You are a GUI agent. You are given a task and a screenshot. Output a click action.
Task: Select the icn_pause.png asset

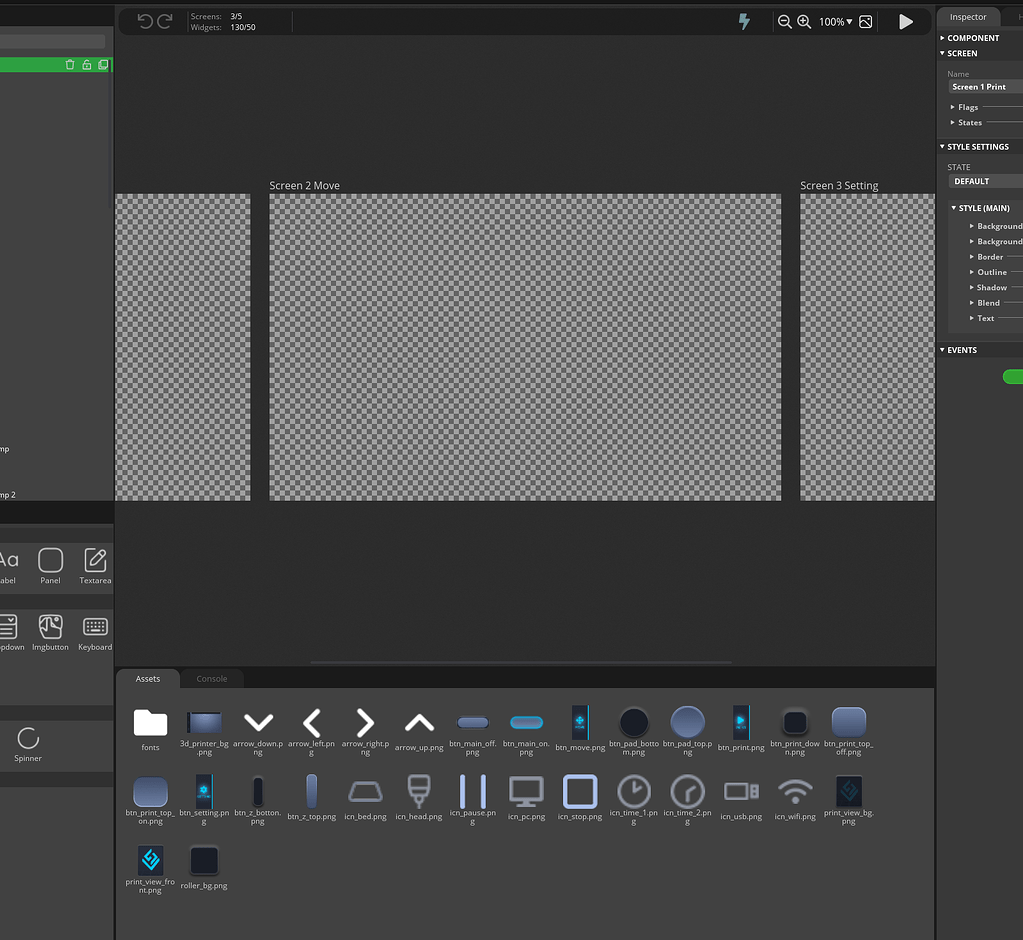473,800
